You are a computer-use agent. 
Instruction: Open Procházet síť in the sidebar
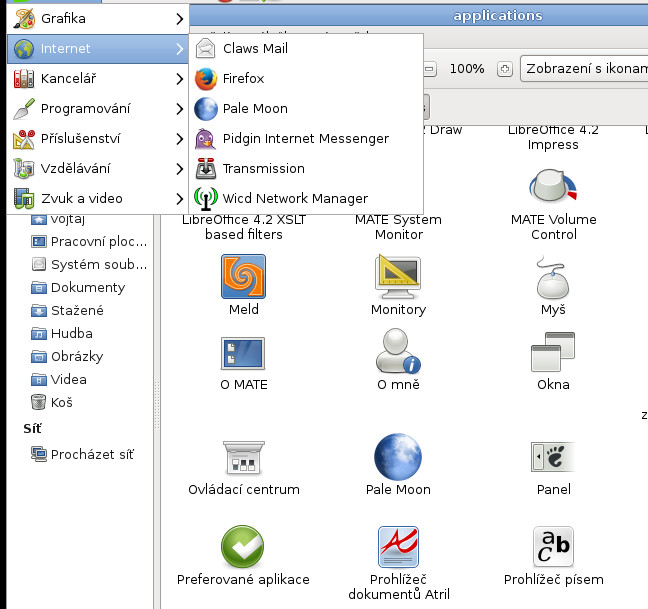(x=82, y=454)
